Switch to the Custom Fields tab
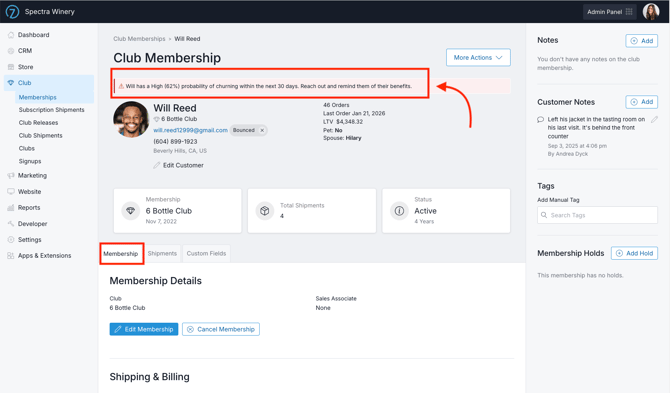The height and width of the screenshot is (393, 670). click(x=206, y=253)
